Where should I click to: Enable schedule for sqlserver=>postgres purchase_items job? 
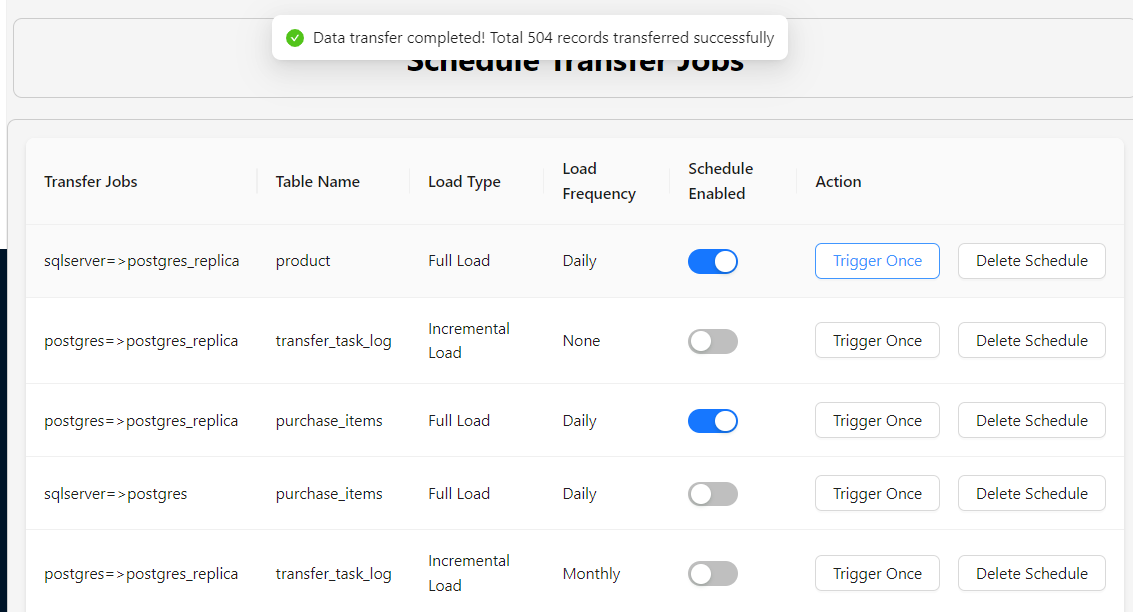(712, 494)
